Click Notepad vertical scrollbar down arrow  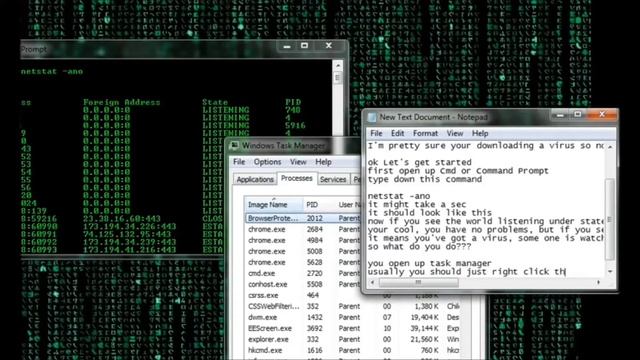point(610,272)
